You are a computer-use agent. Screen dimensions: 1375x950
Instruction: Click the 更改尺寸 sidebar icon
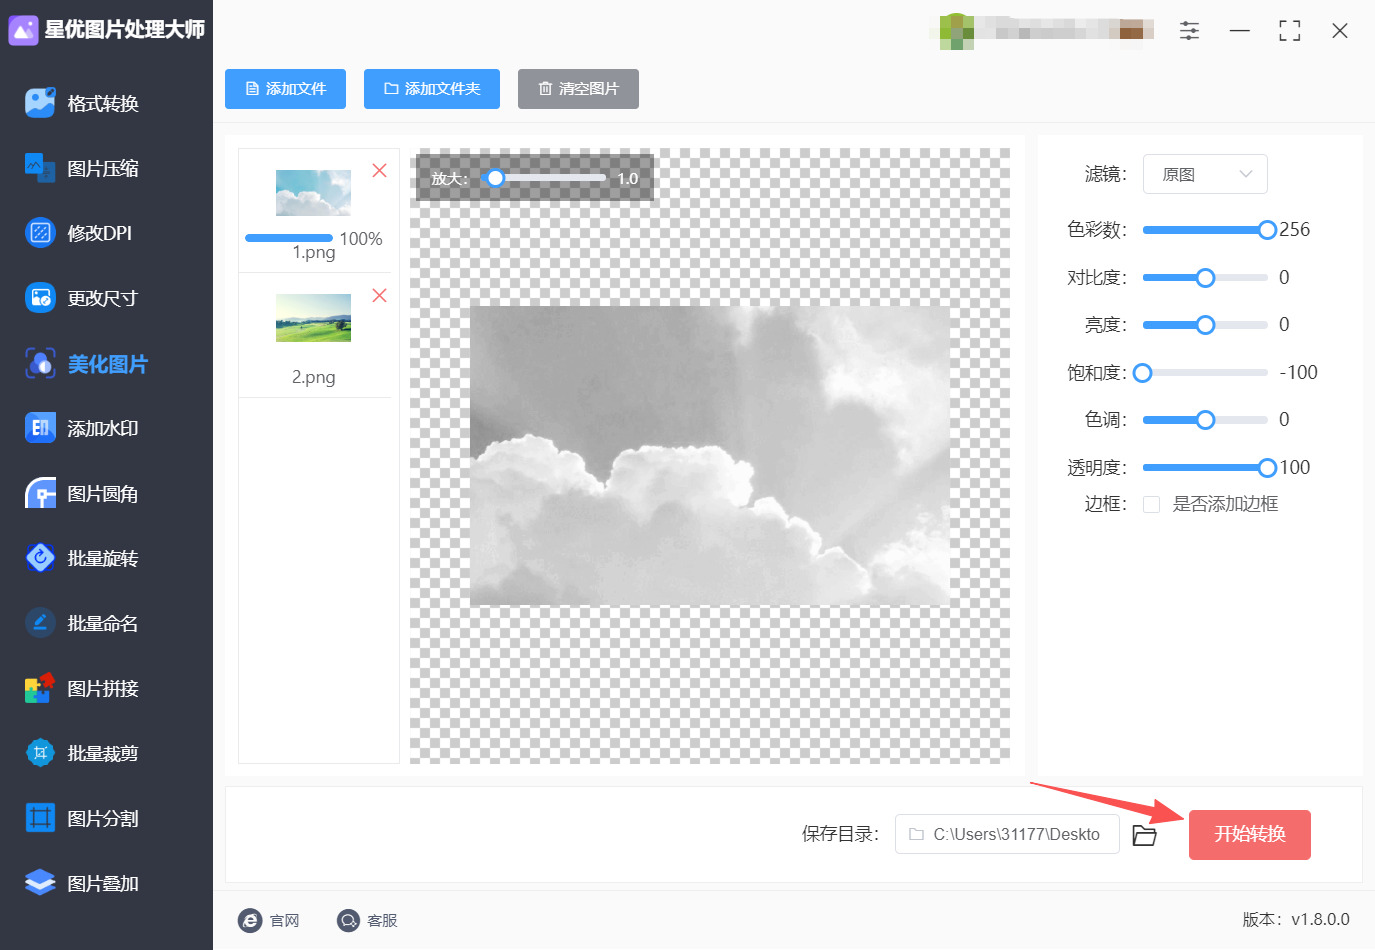(x=40, y=298)
